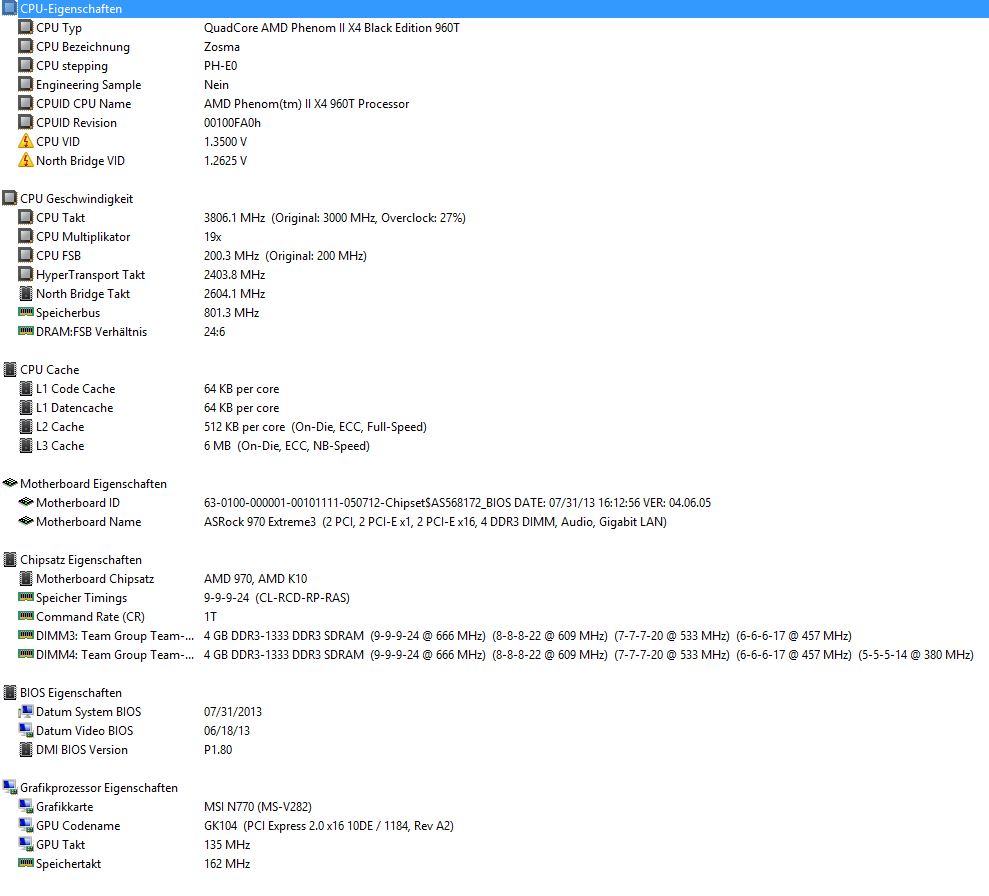Click the monitor icon beside Datum System BIOS
Viewport: 989px width, 896px height.
point(25,711)
